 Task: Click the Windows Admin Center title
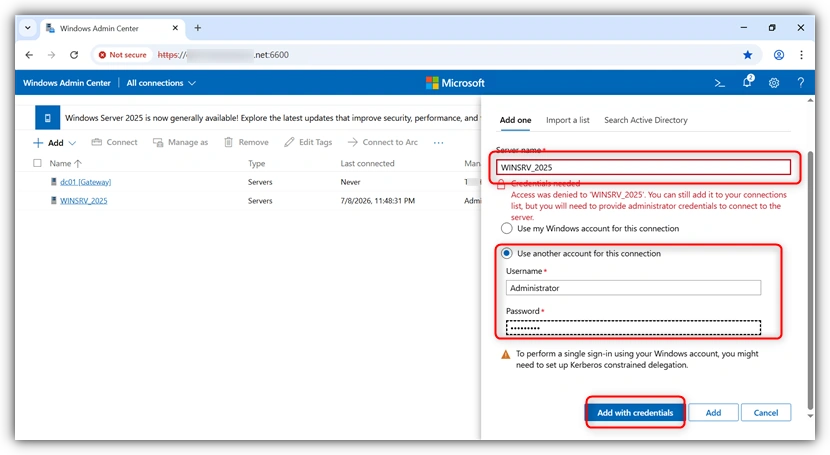click(67, 83)
